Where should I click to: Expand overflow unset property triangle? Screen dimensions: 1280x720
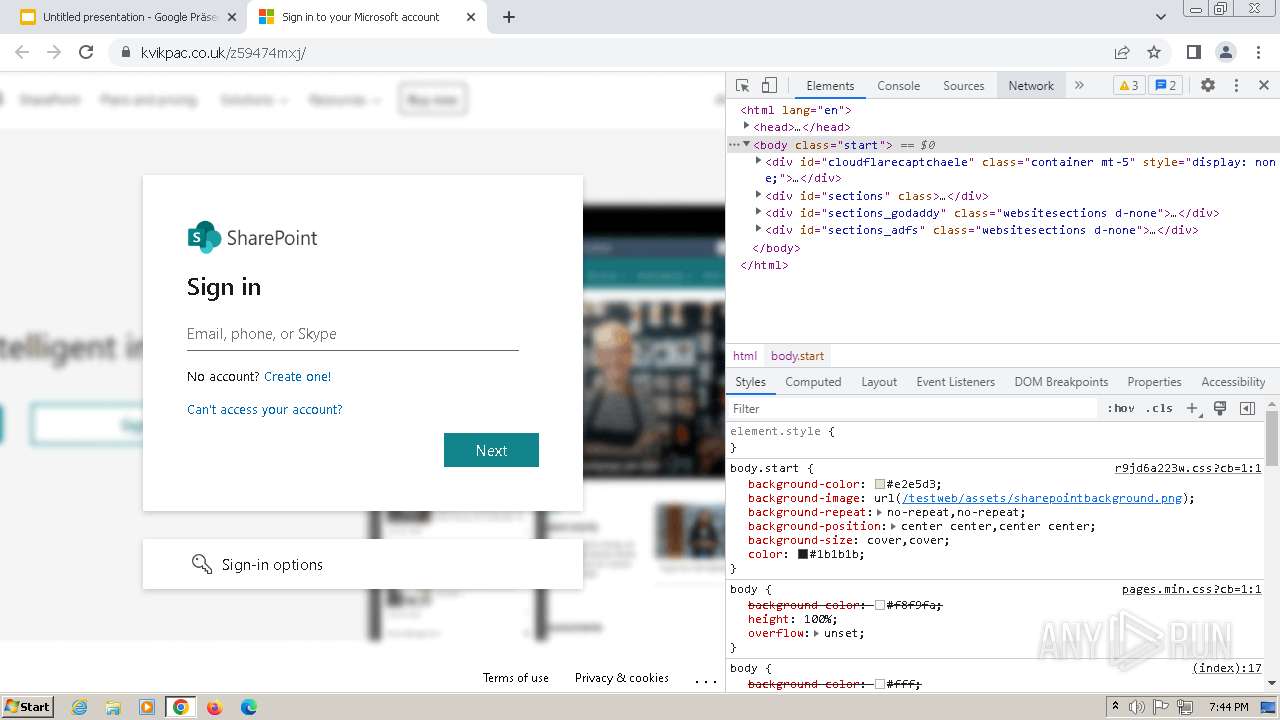[x=816, y=633]
